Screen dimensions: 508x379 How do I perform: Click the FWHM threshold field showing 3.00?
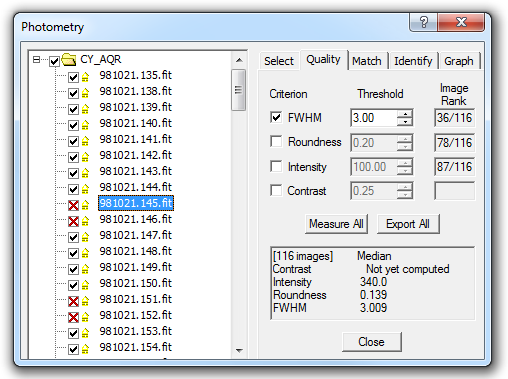(x=374, y=118)
